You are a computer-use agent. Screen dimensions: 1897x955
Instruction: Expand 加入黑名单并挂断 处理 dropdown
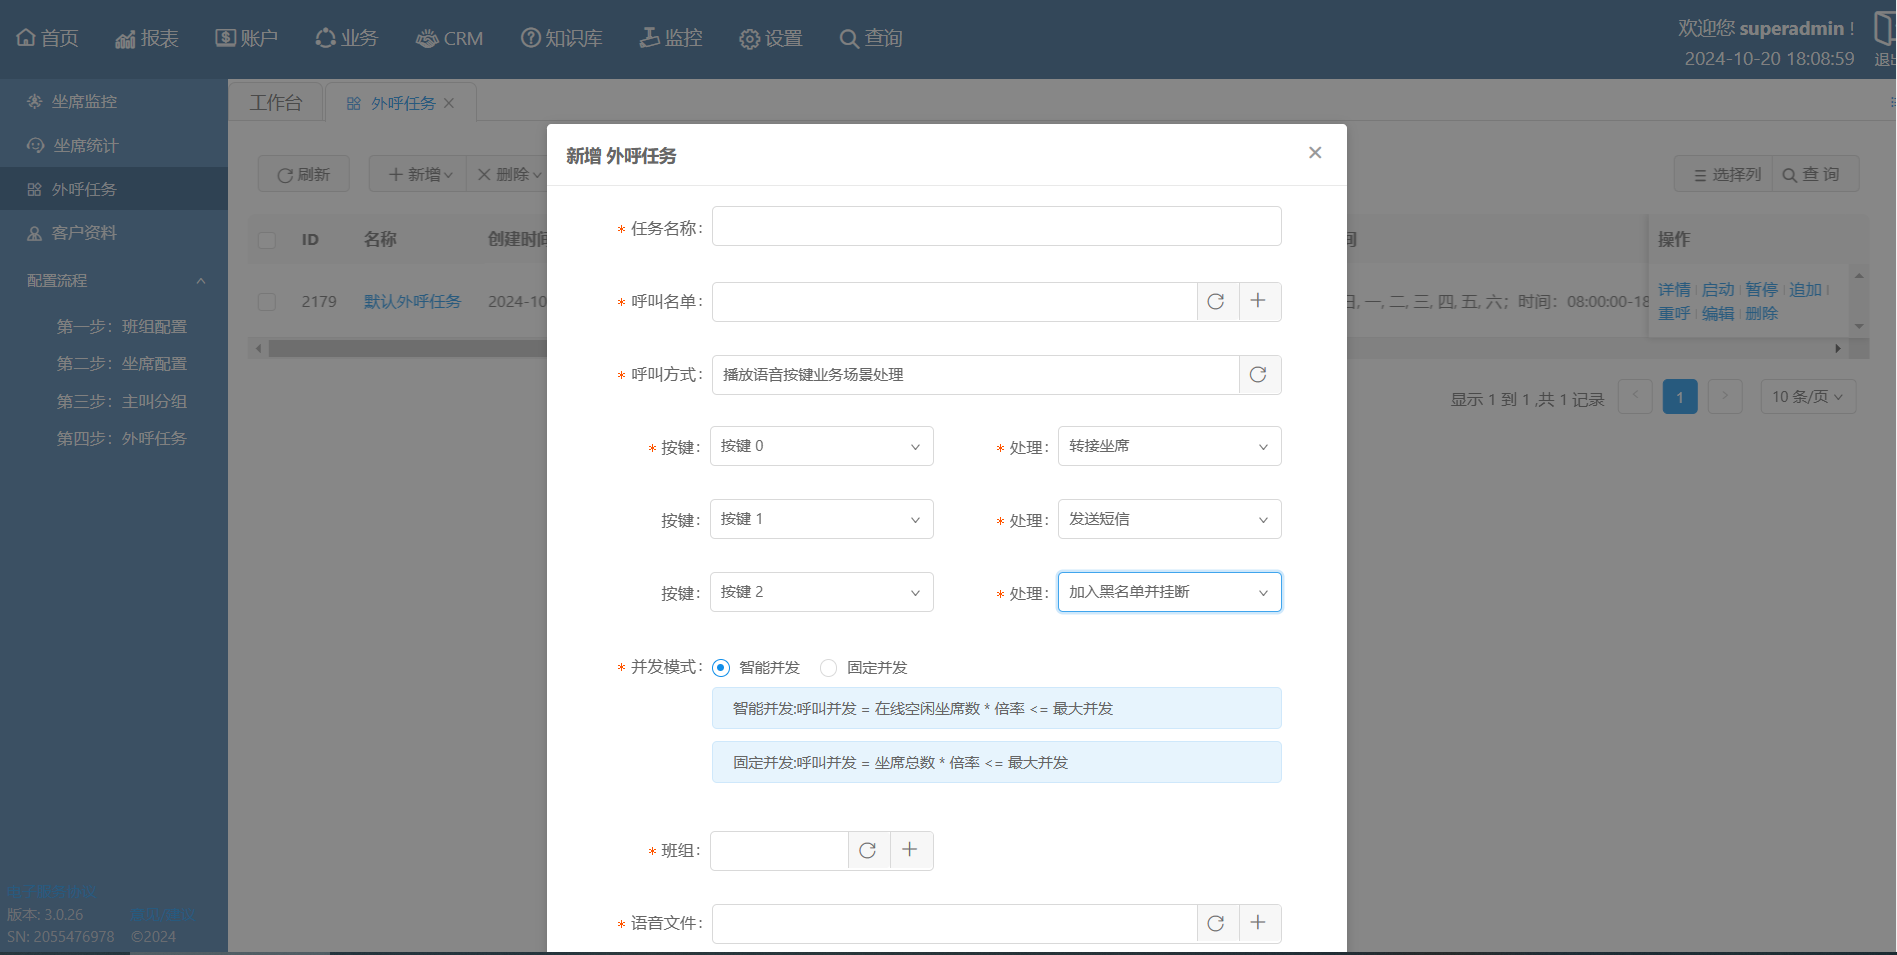[1169, 593]
